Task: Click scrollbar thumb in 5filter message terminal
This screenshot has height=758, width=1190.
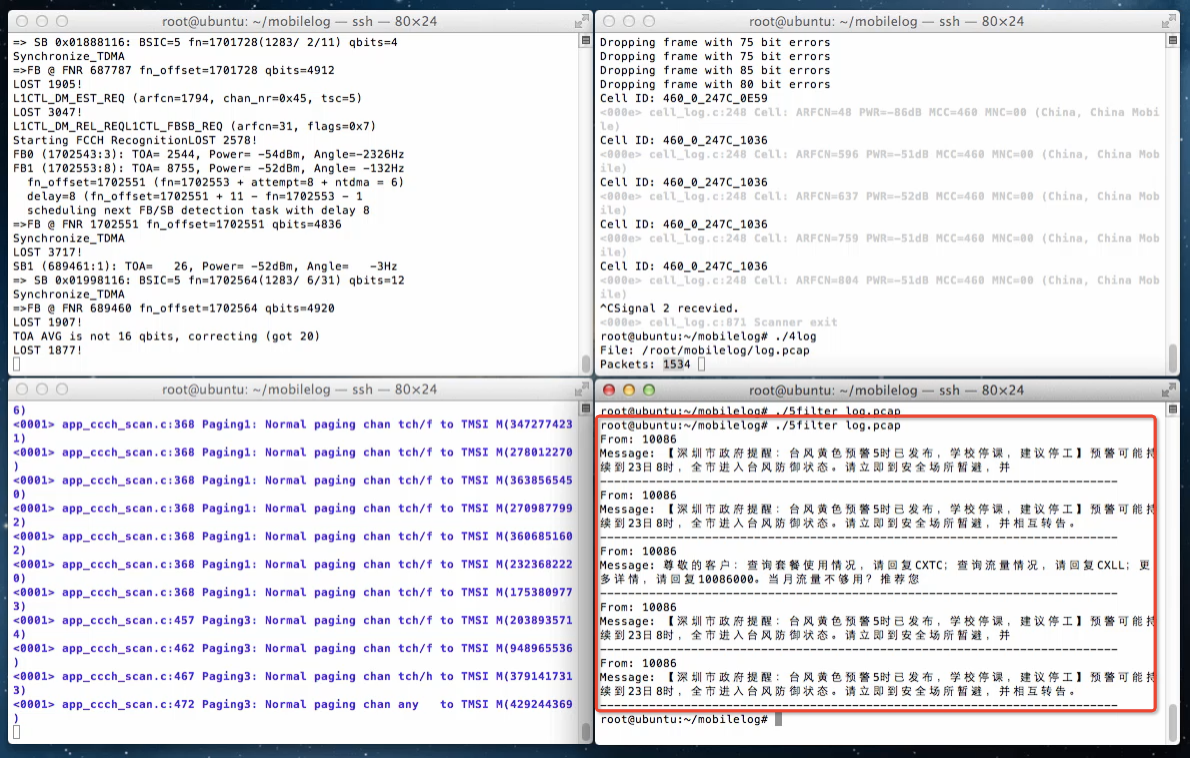Action: (x=1172, y=722)
